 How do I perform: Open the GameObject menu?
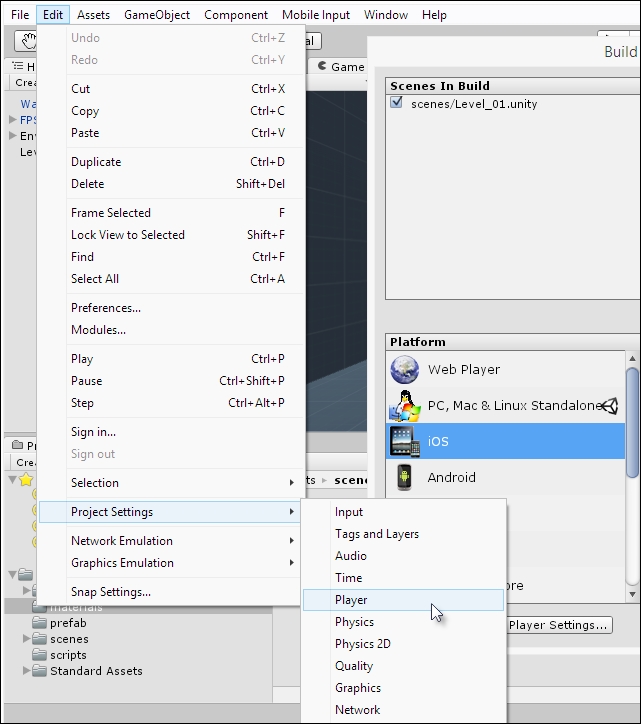coord(157,15)
